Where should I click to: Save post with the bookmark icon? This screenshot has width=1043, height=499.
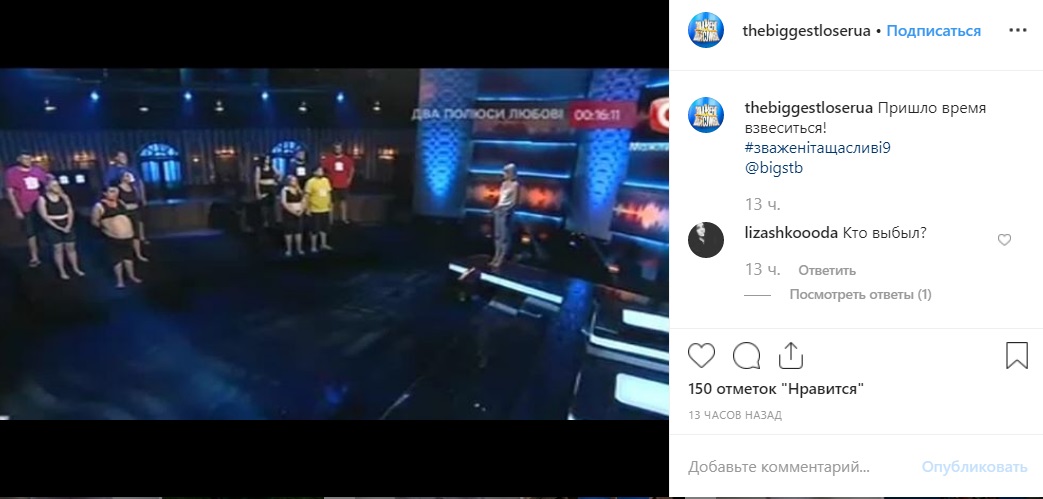(x=1017, y=356)
